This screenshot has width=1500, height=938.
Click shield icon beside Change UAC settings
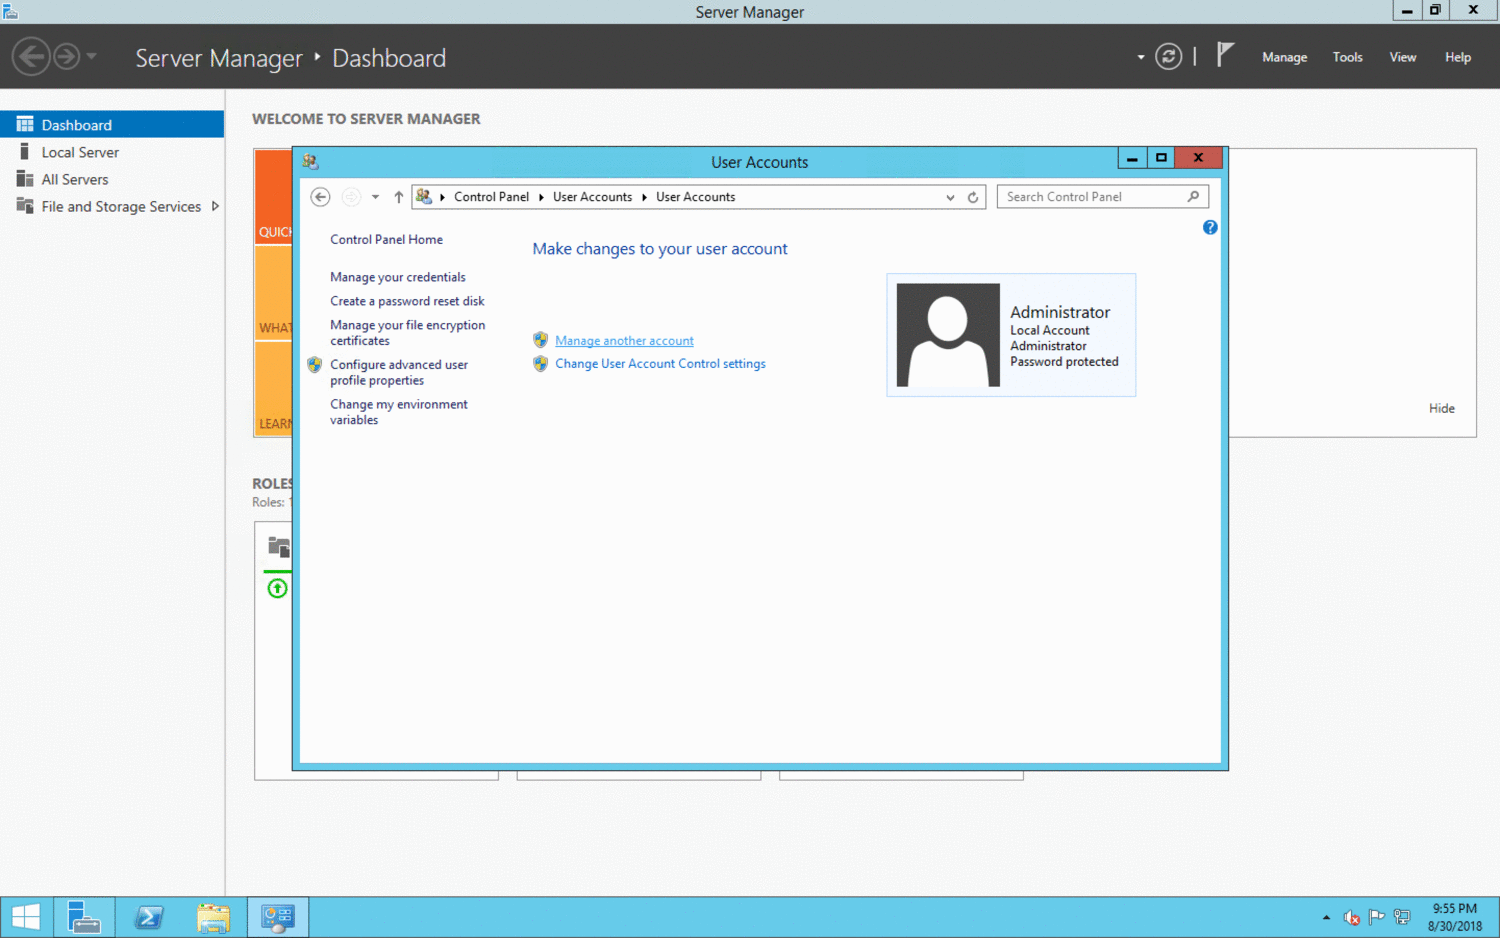click(540, 364)
